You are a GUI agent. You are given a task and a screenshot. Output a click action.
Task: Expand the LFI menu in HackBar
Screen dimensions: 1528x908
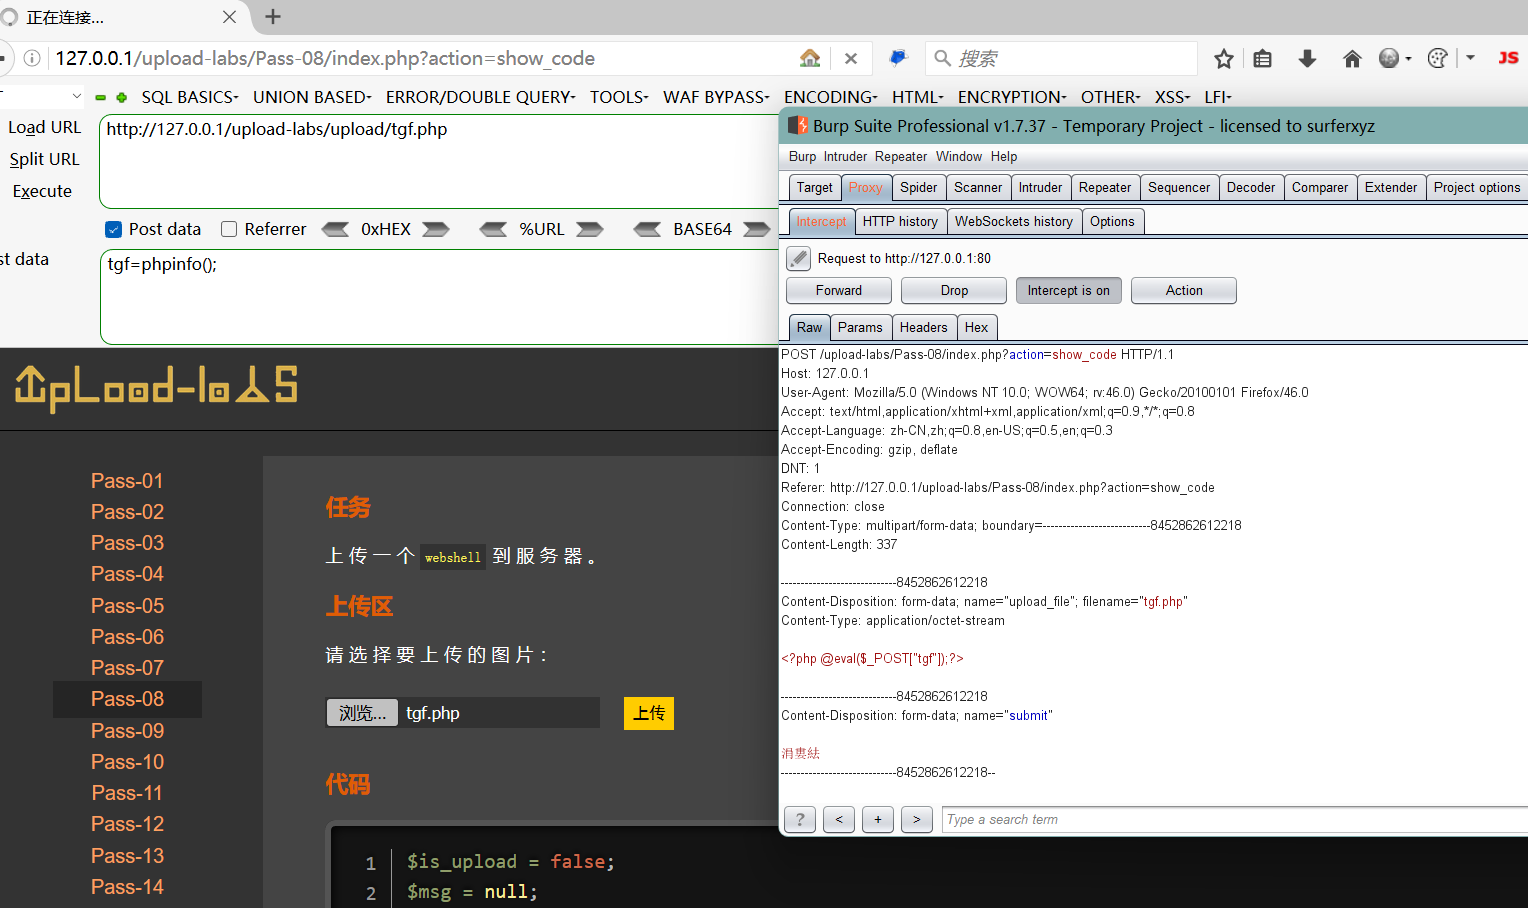click(x=1218, y=97)
